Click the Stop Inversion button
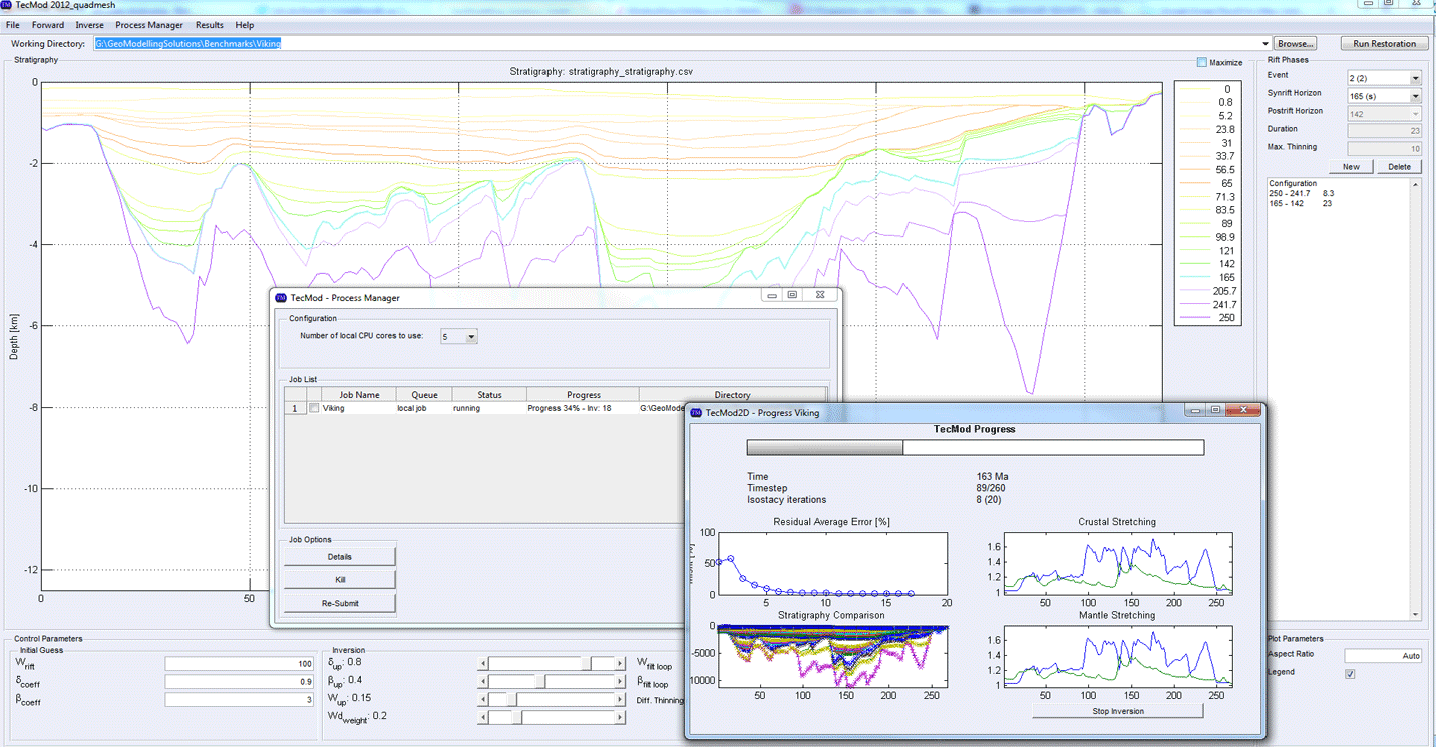 1117,711
